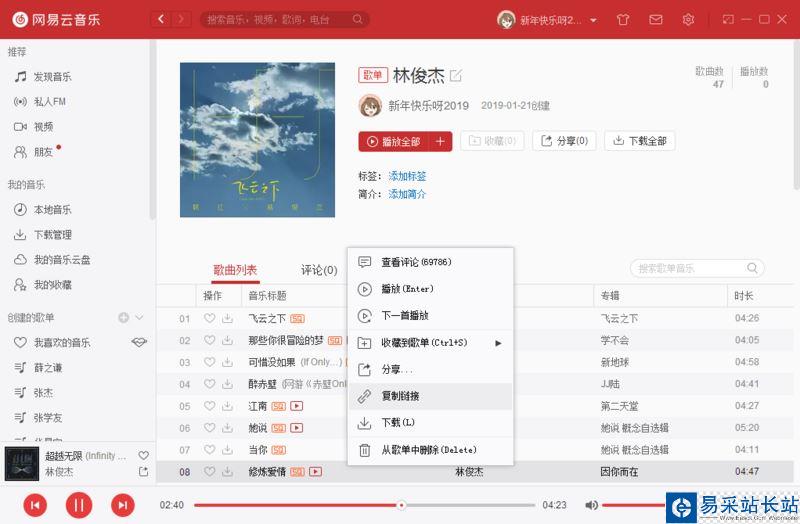Like song 07 当你 heart
This screenshot has height=524, width=800.
(209, 450)
